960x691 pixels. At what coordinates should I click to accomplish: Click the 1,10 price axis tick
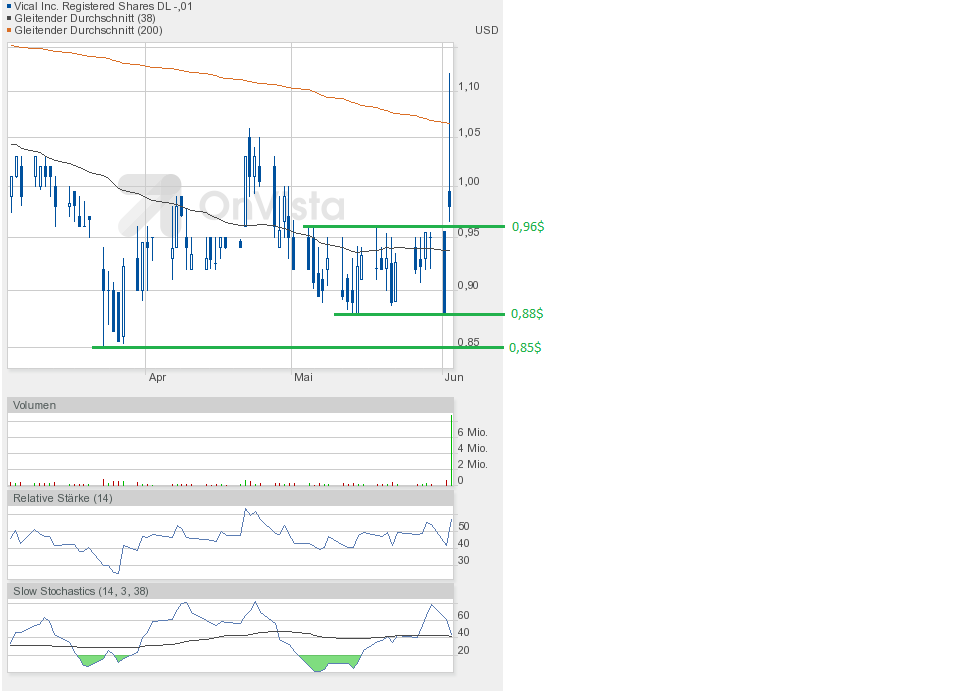(468, 87)
